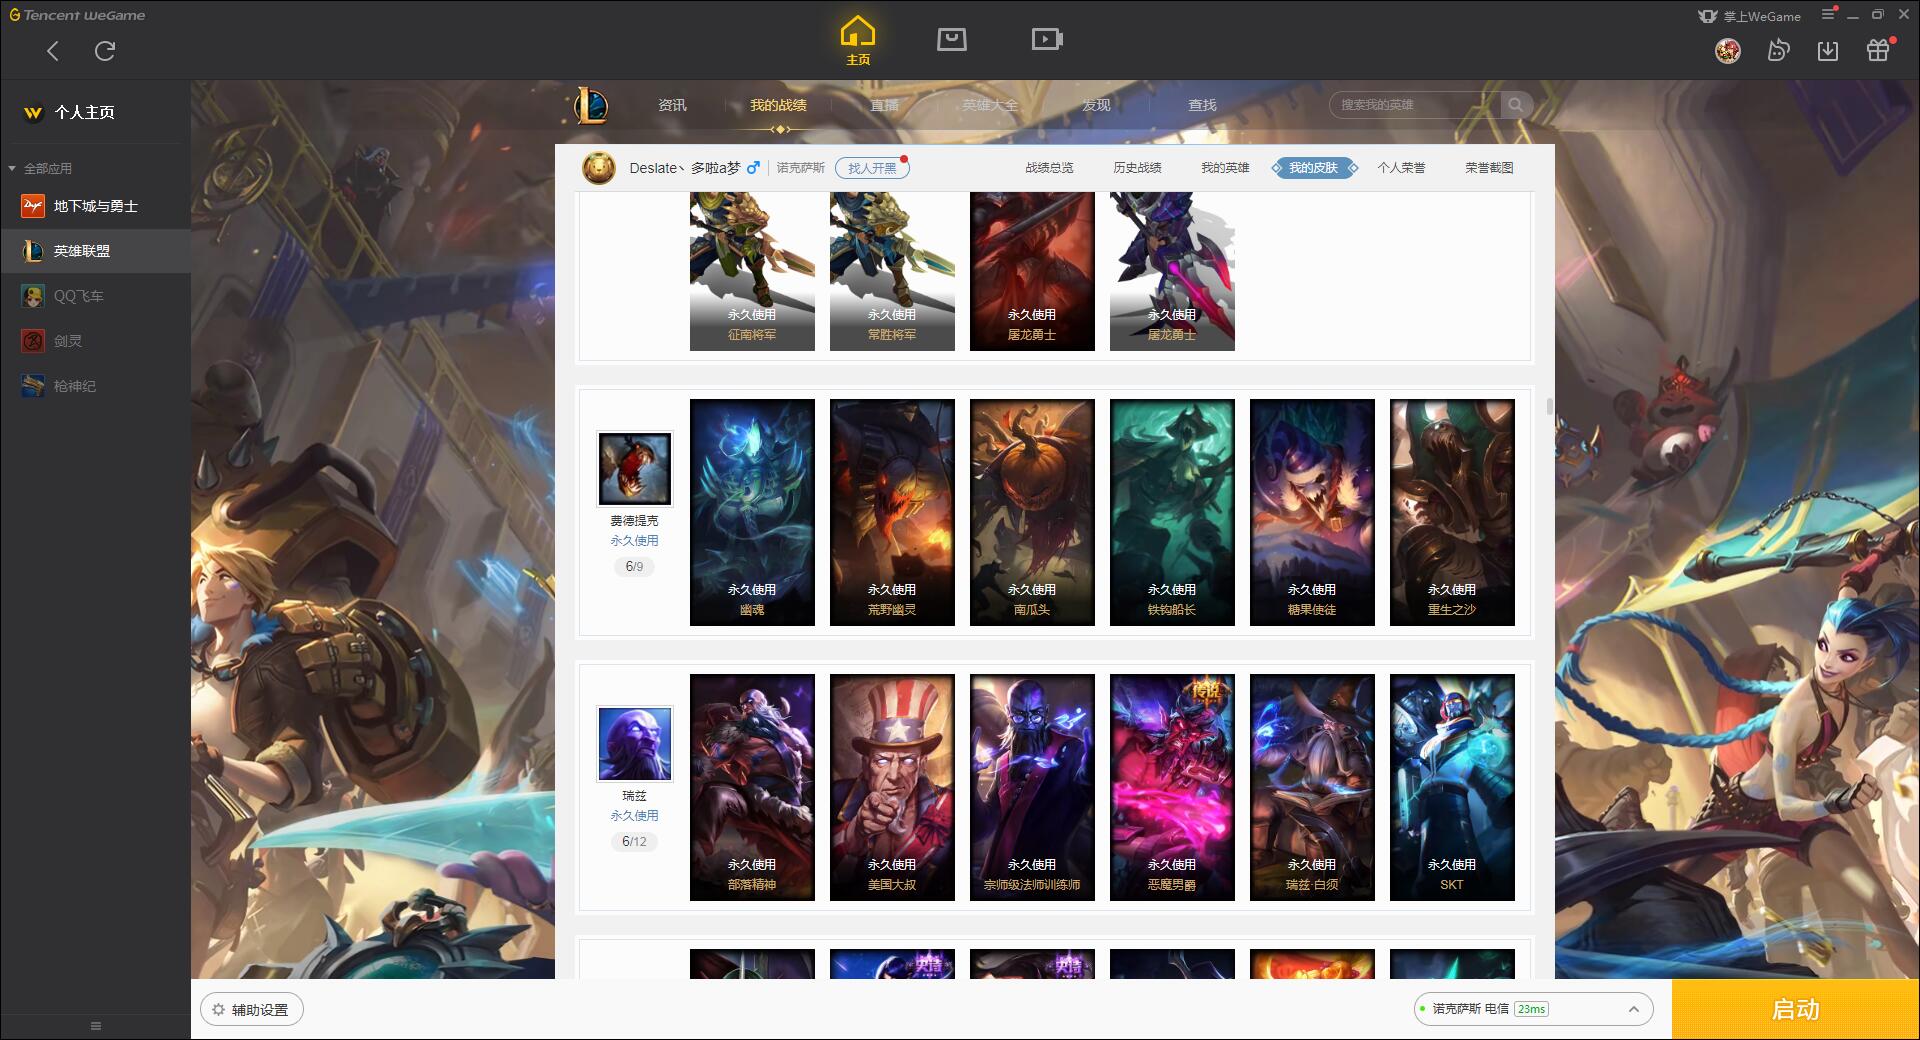Open the gift box icon

pos(1878,50)
